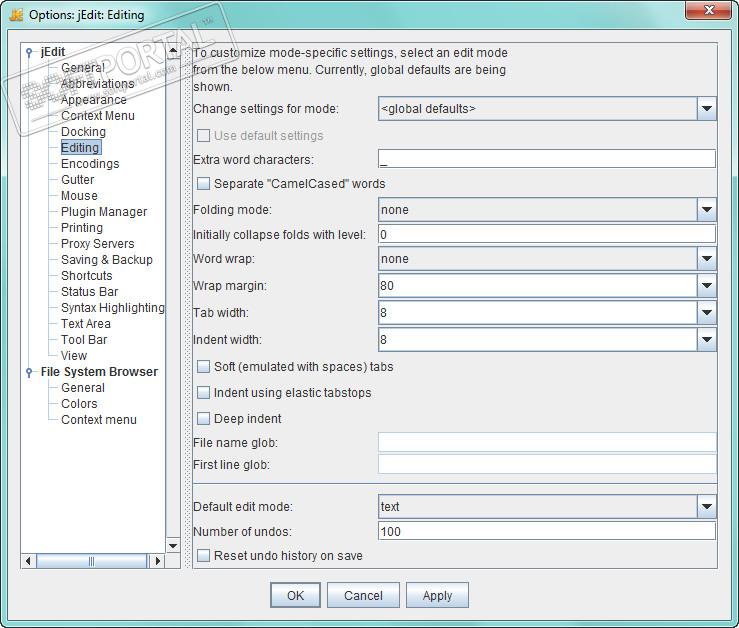Click the Indent width value field

pyautogui.click(x=538, y=339)
